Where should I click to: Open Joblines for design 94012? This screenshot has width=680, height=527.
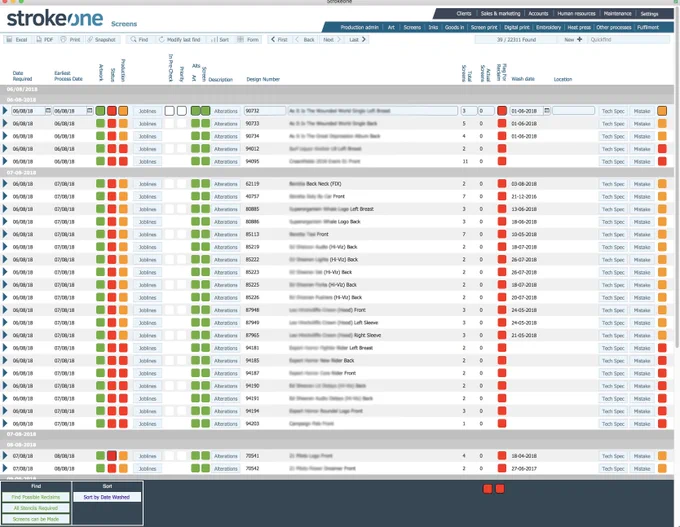(x=147, y=149)
